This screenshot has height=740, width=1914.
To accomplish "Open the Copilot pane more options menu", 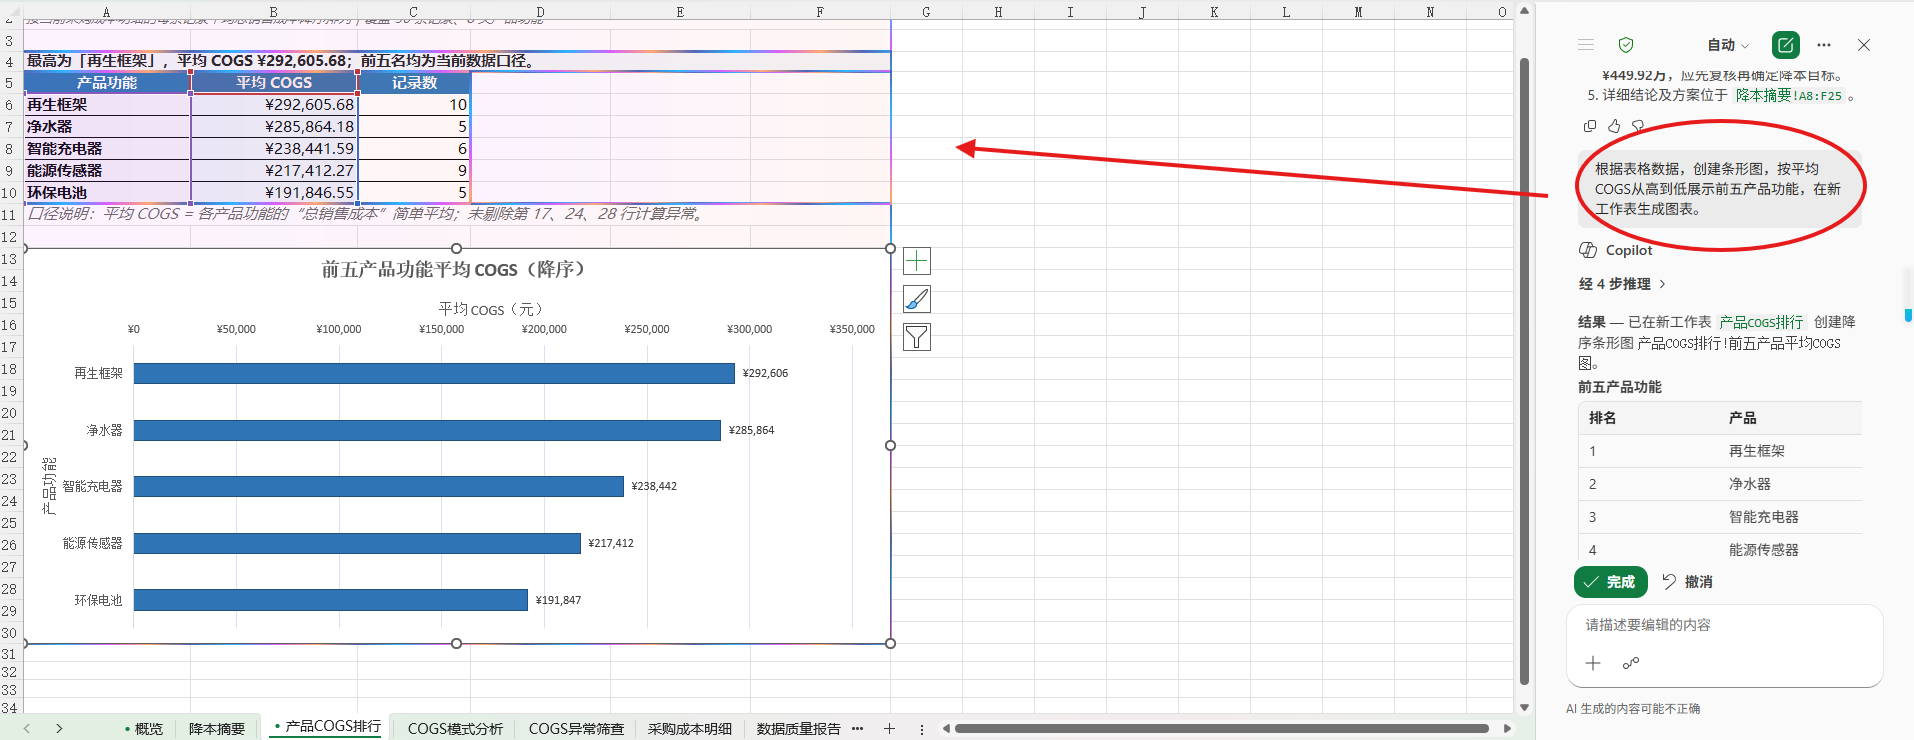I will point(1824,45).
